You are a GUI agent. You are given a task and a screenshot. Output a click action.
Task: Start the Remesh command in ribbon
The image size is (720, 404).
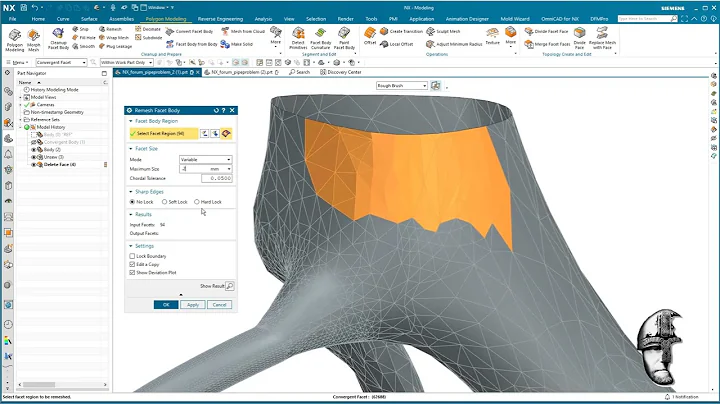(110, 29)
